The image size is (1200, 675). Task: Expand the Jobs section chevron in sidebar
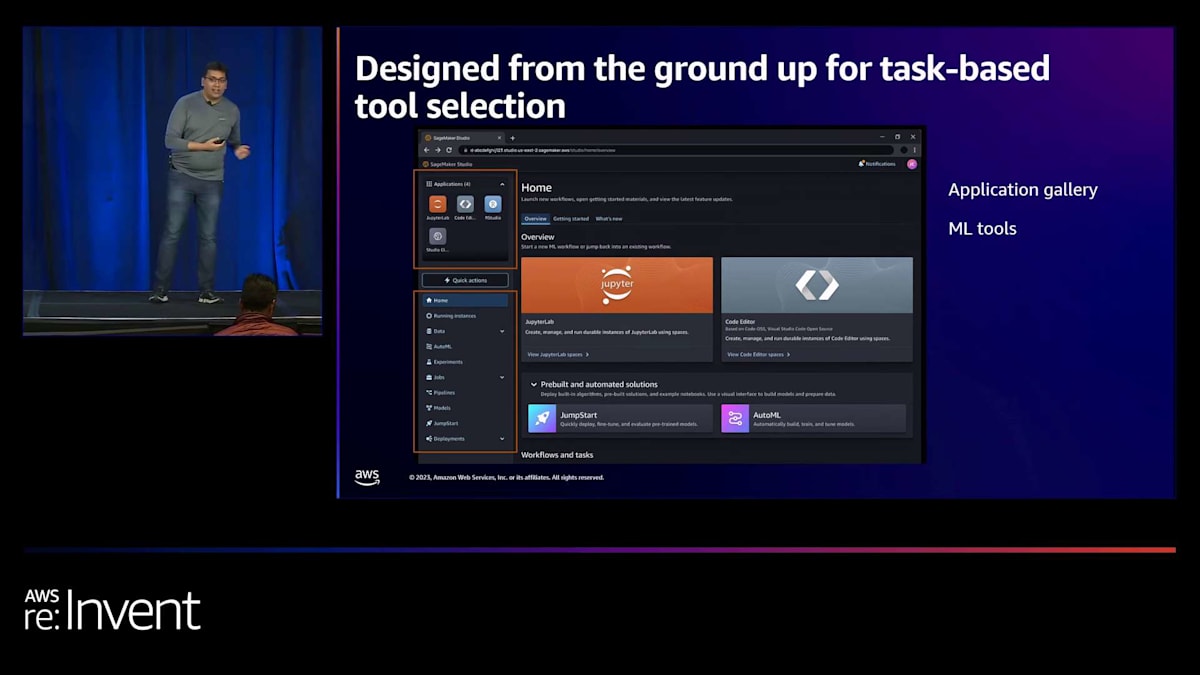coord(502,377)
